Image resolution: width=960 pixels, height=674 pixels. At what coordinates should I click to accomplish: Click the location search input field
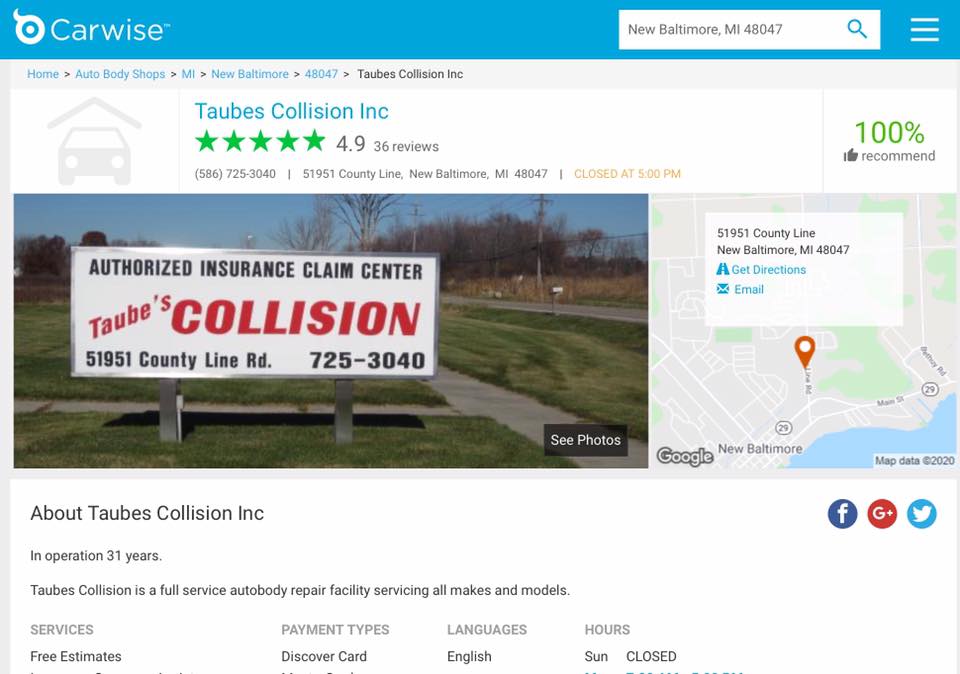(732, 29)
